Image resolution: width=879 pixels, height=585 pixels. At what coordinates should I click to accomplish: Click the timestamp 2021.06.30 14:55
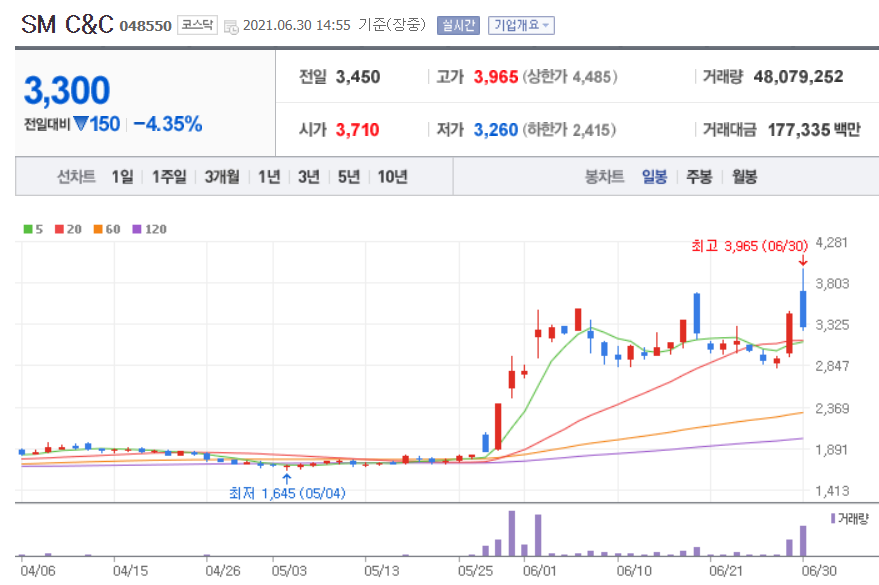pyautogui.click(x=297, y=25)
